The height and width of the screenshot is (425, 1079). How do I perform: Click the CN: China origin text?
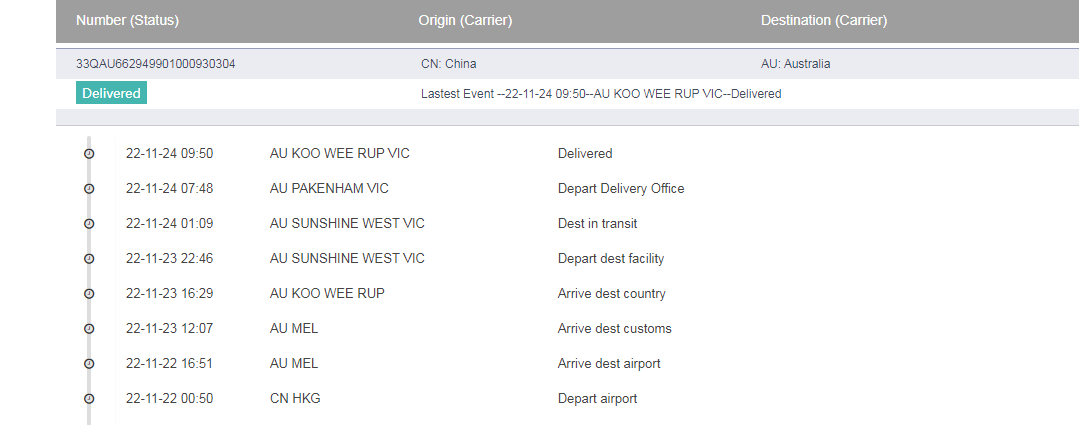448,64
